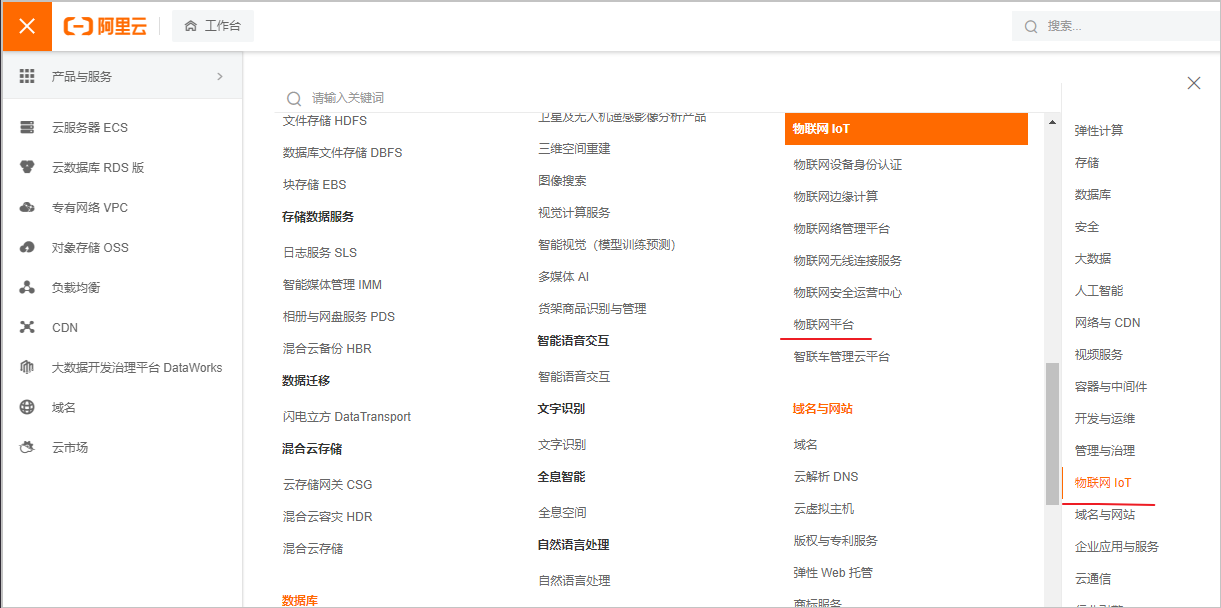The width and height of the screenshot is (1221, 608).
Task: Click the 专有网络 VPC cloud icon
Action: tap(28, 207)
